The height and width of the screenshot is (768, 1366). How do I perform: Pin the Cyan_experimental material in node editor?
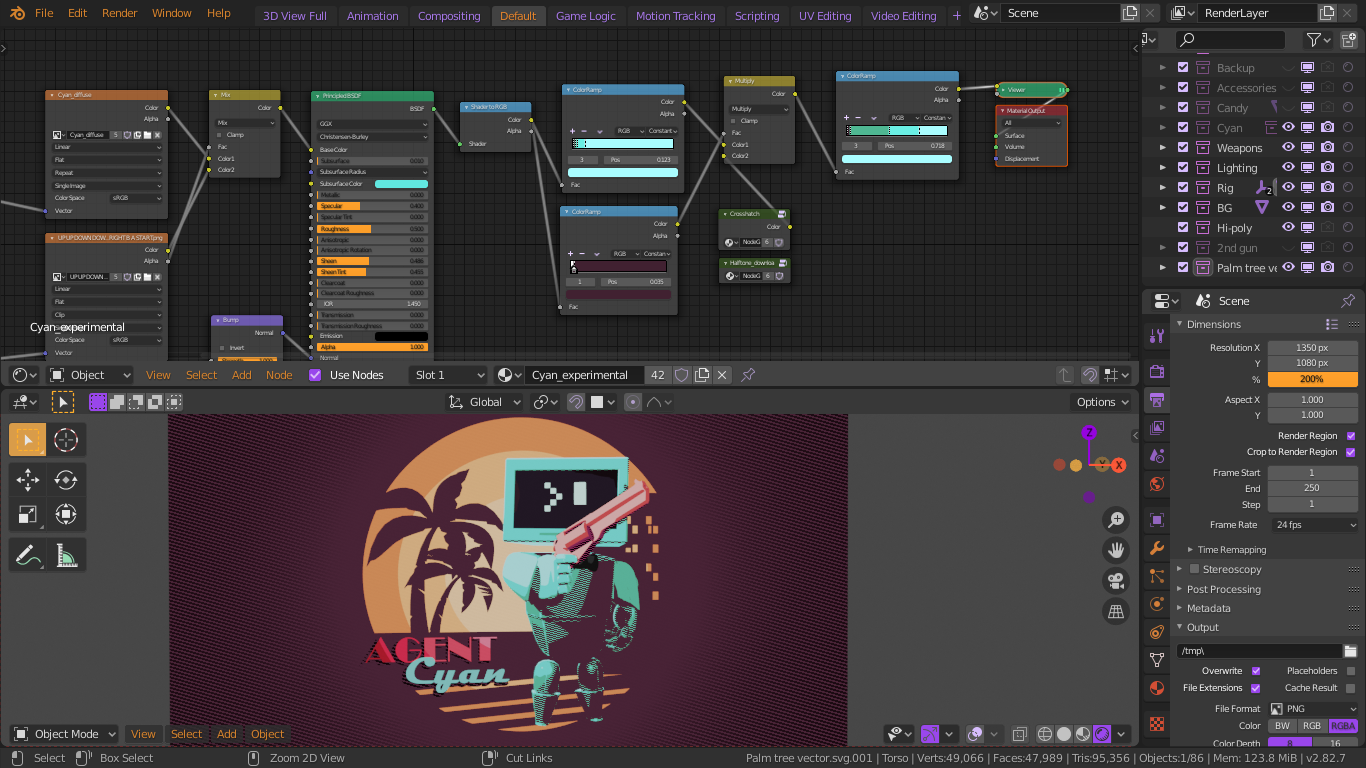[x=748, y=375]
